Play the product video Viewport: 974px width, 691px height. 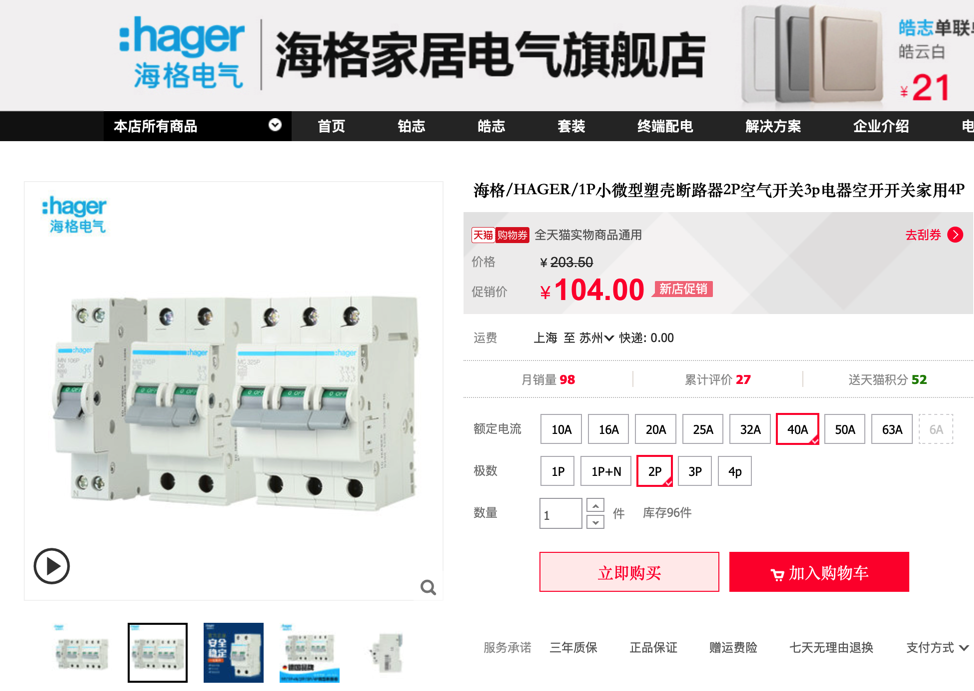click(x=52, y=566)
